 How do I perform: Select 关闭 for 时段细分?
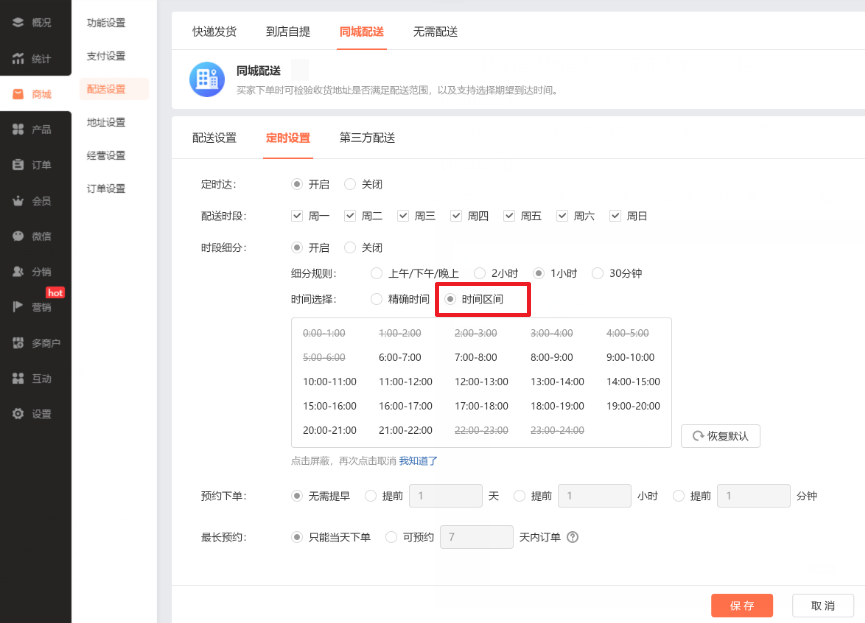350,247
